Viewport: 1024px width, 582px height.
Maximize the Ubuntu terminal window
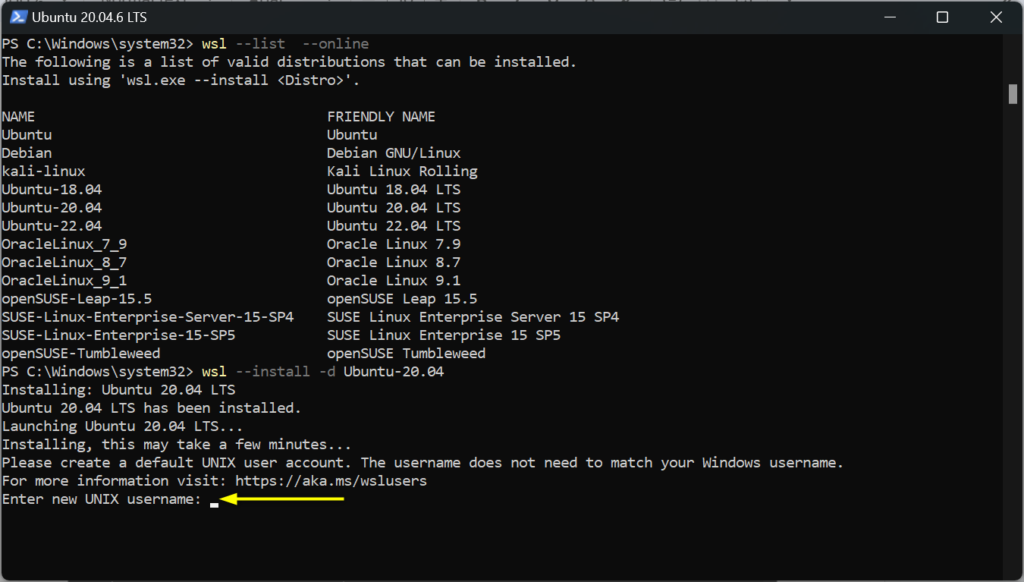(941, 17)
